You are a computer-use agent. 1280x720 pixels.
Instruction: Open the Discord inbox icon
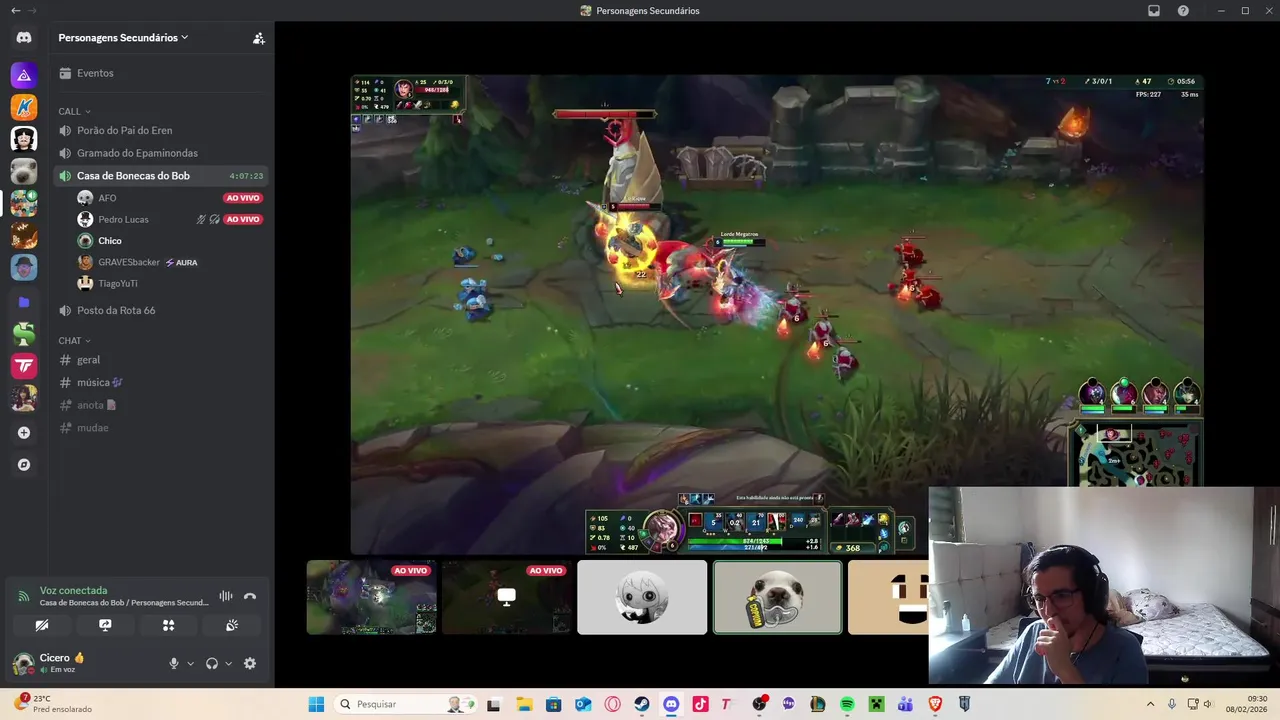click(x=1154, y=10)
